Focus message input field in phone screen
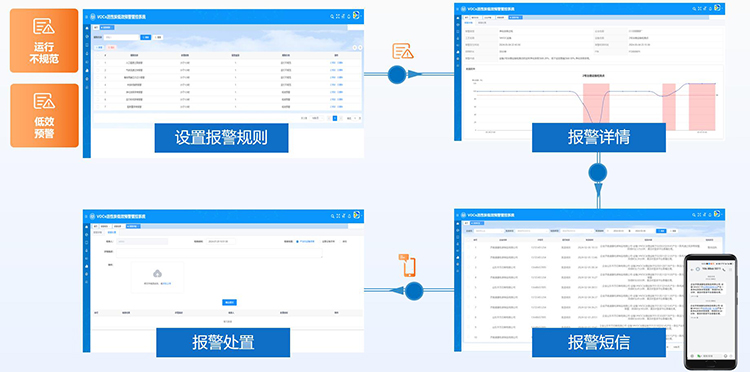Viewport: 750px width, 372px height. coord(710,356)
